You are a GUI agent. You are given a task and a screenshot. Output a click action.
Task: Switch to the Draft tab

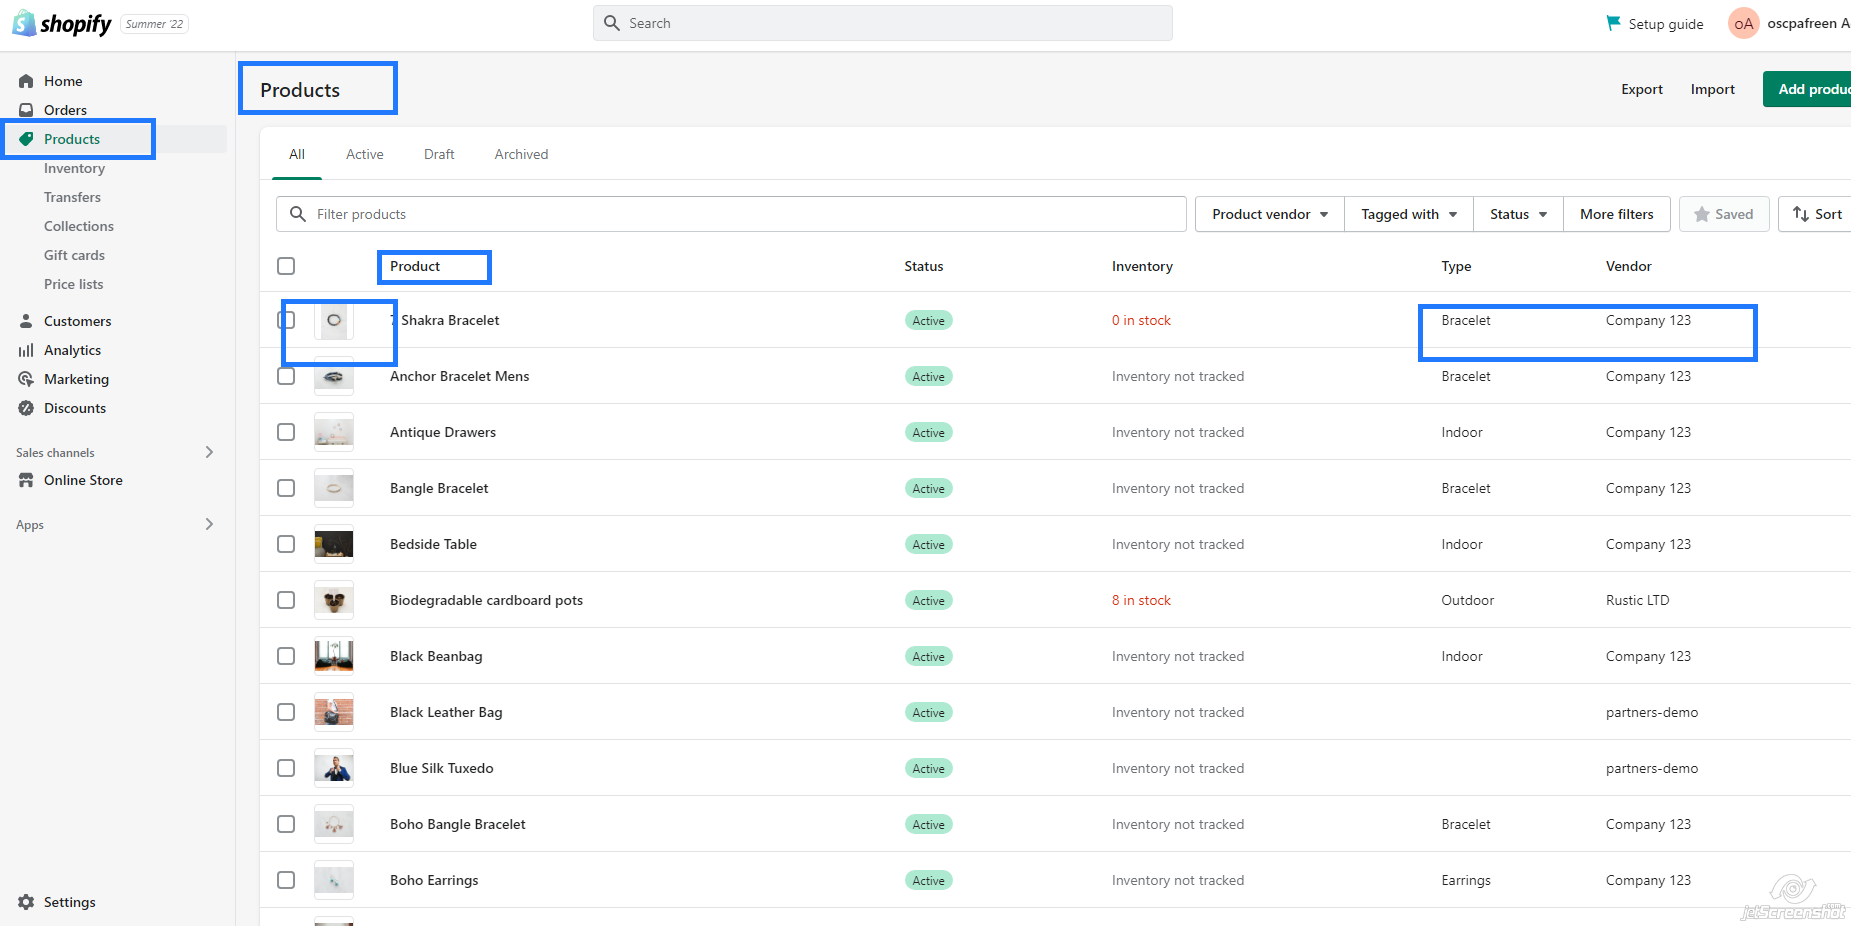click(x=439, y=154)
